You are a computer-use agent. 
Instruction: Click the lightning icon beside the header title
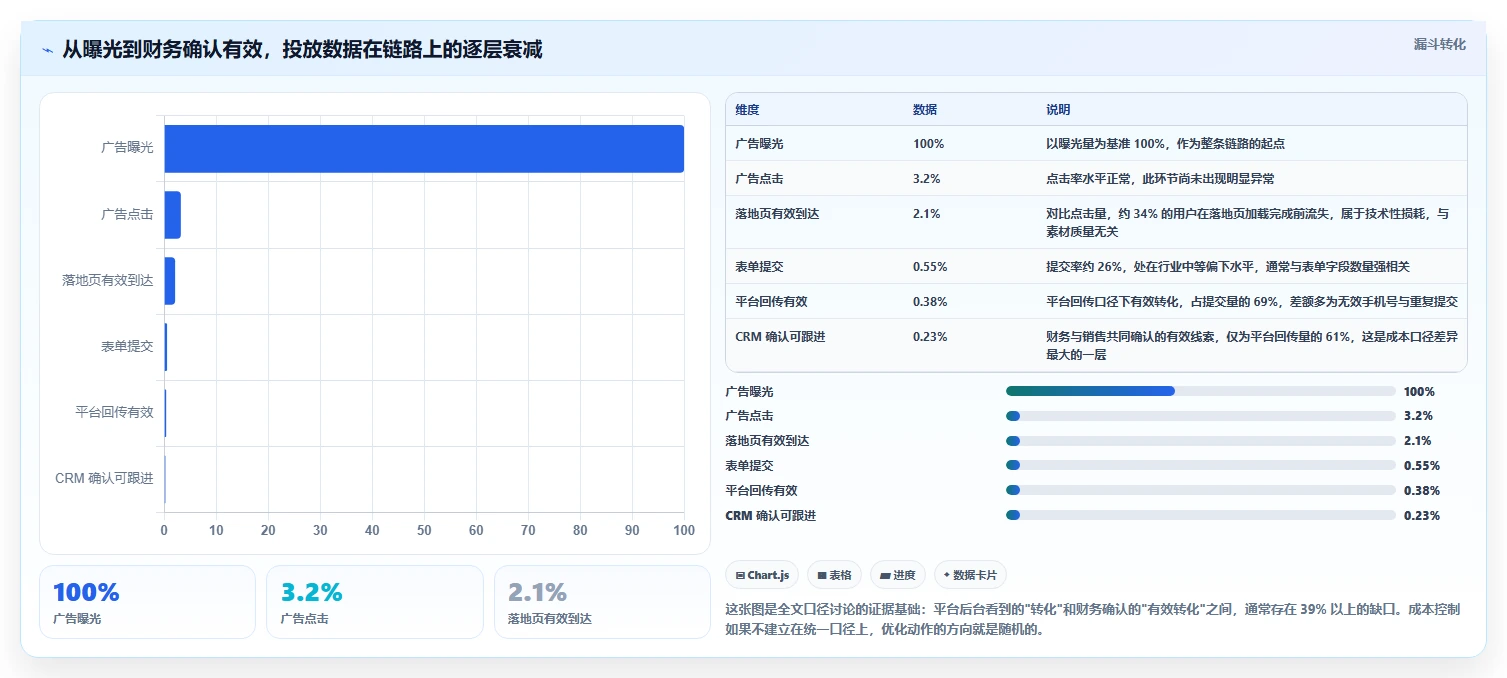47,50
